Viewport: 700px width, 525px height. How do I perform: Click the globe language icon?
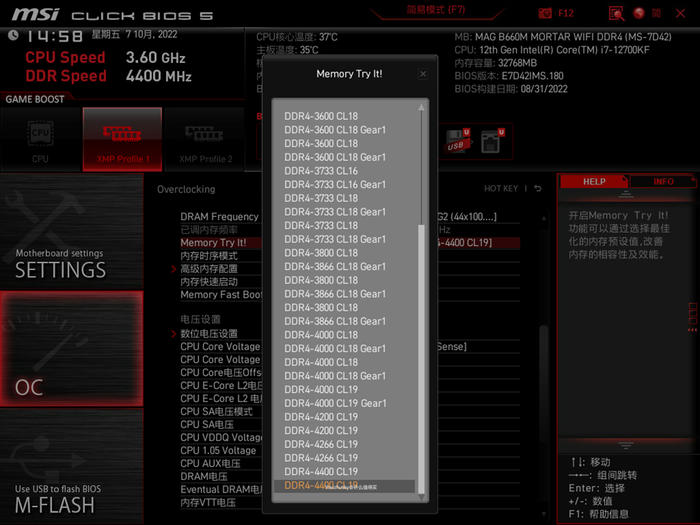tap(639, 13)
